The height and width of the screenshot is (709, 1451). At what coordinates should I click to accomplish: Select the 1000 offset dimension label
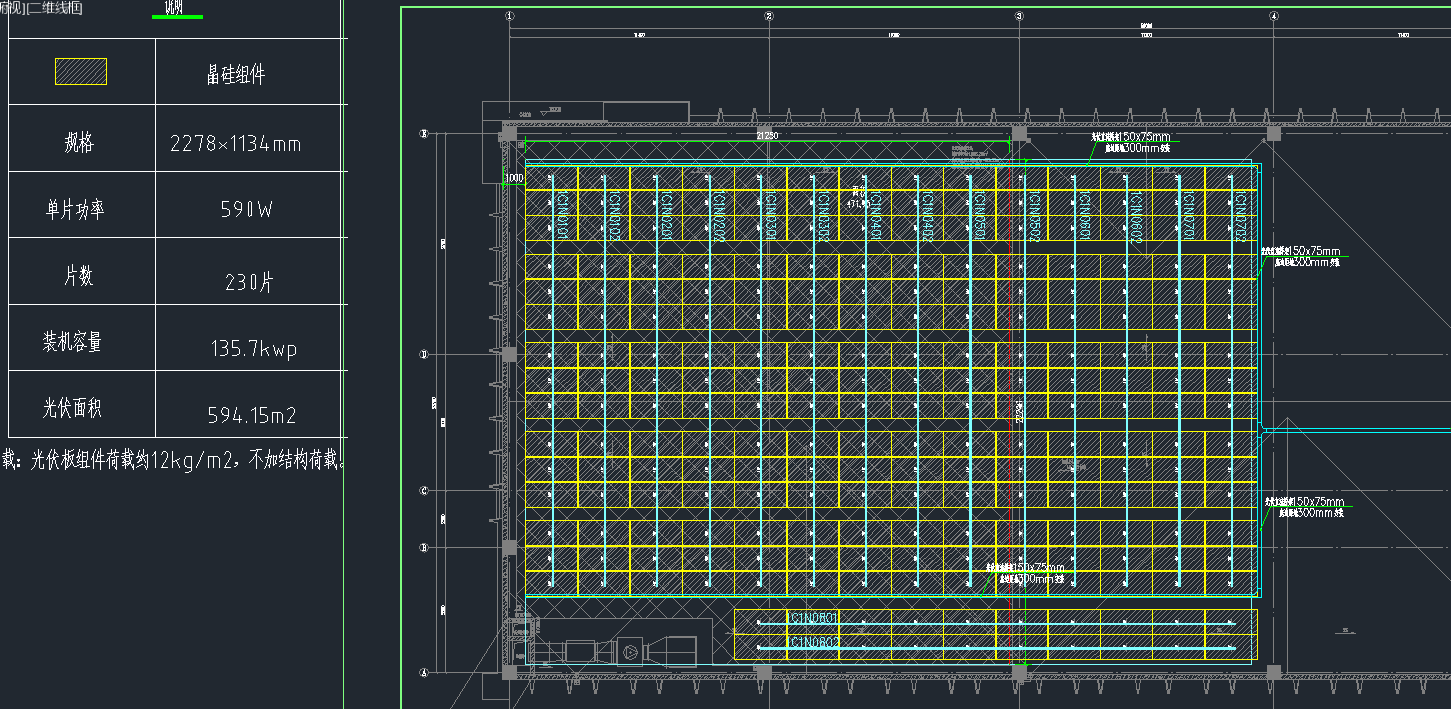pos(513,179)
